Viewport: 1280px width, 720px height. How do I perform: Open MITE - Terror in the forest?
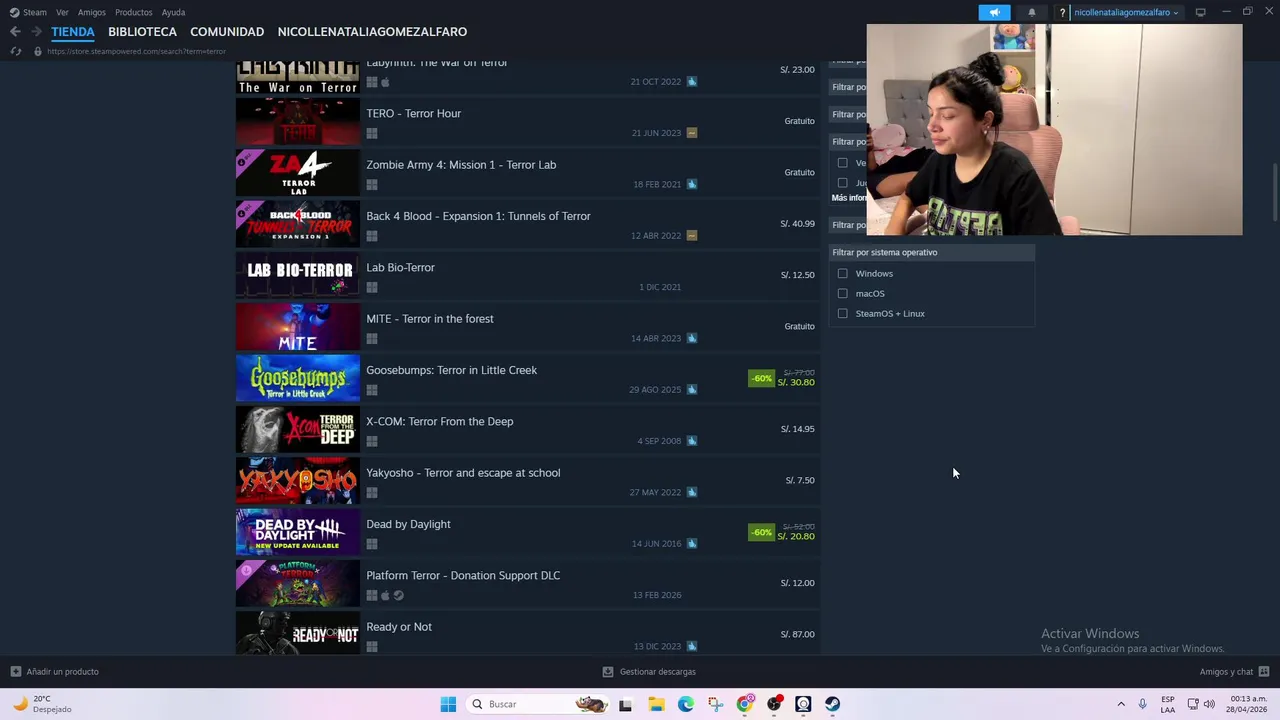528,326
